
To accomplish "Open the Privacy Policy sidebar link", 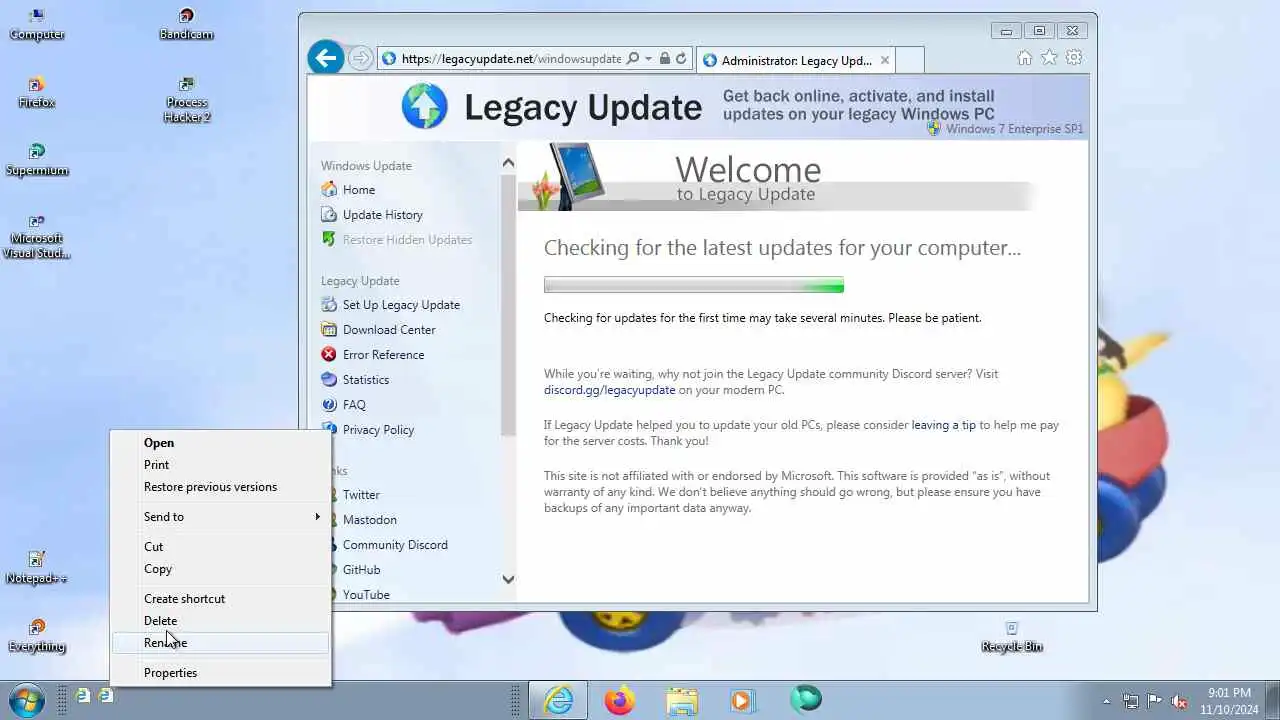I will tap(378, 430).
